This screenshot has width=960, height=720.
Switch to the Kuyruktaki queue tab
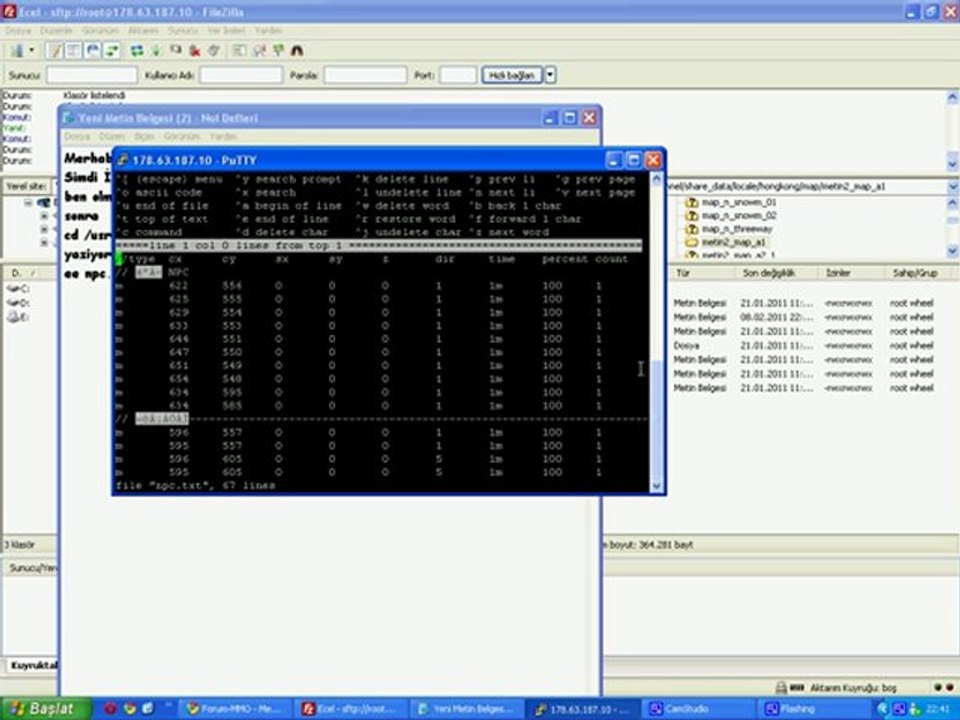(33, 665)
